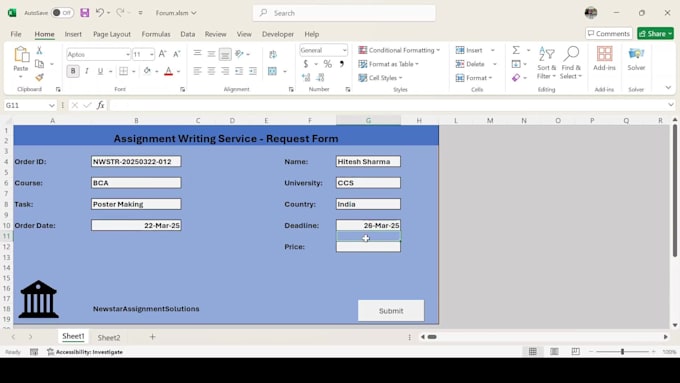680x383 pixels.
Task: Click the Copy icon
Action: pyautogui.click(x=39, y=64)
